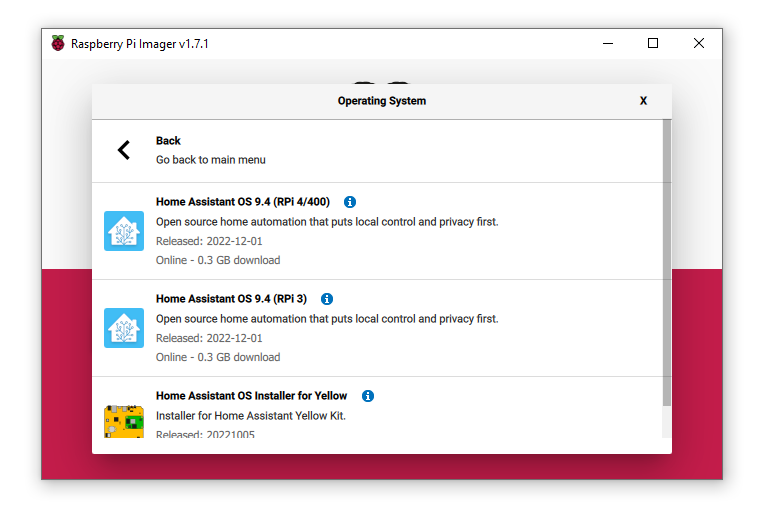
Task: Close the Raspberry Pi Imager window
Action: (698, 43)
